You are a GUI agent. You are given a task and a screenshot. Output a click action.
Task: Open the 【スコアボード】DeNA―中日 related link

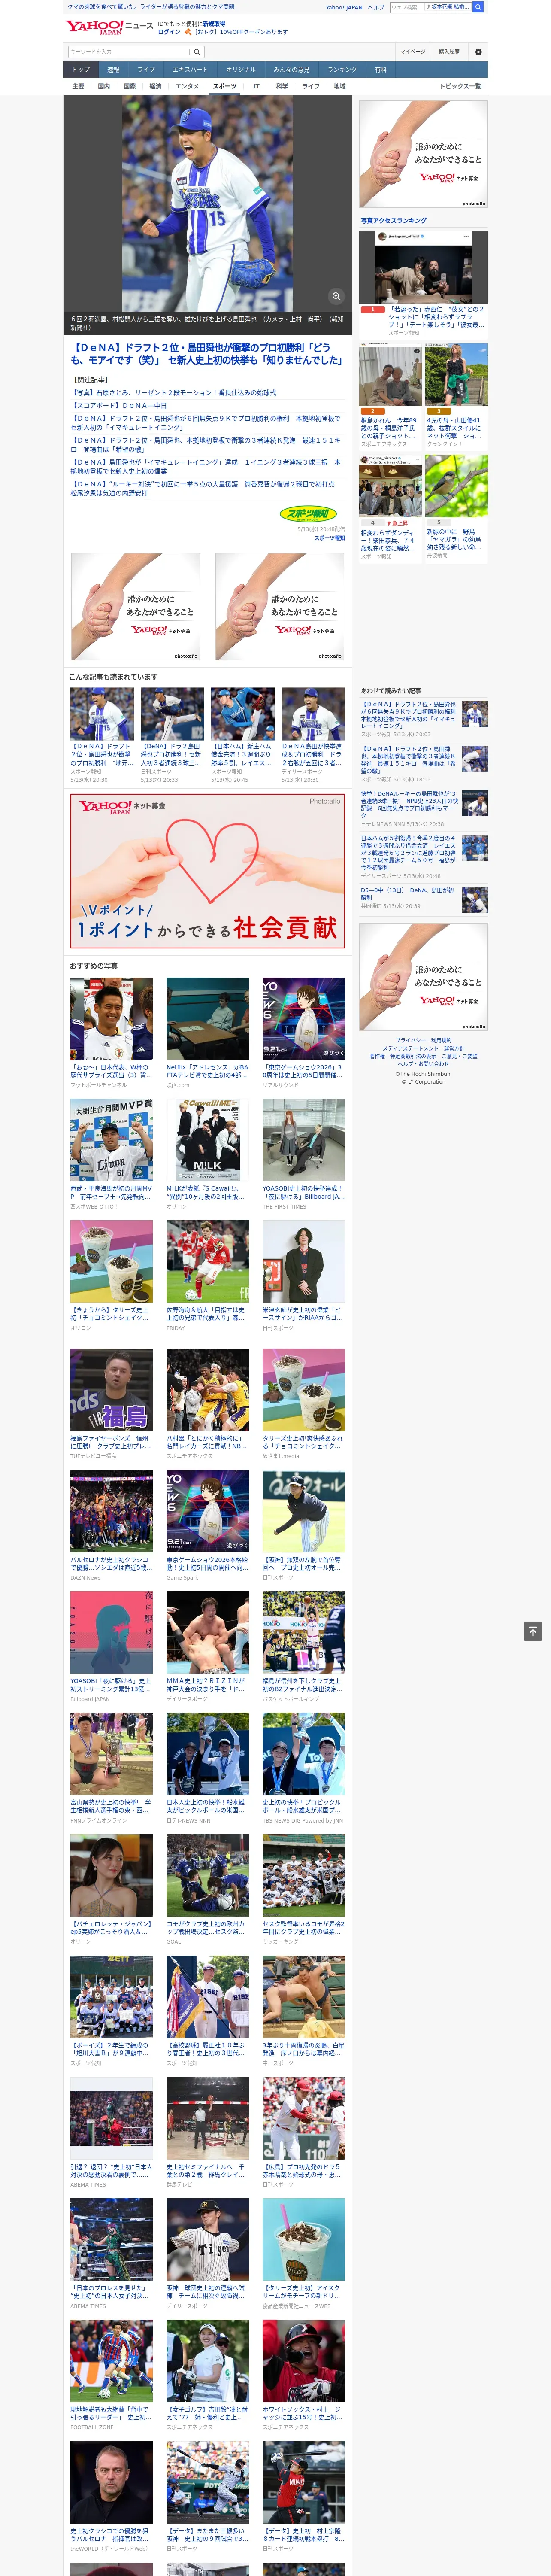coord(119,406)
